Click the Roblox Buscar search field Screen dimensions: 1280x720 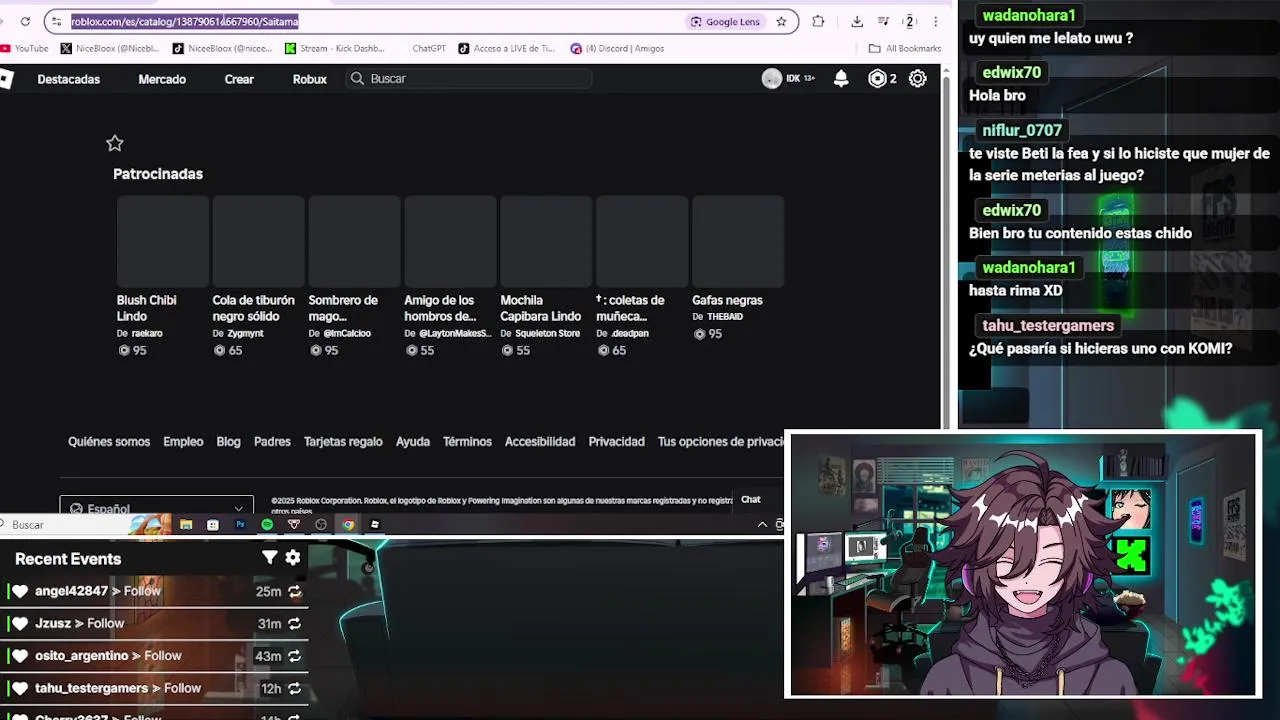point(470,79)
